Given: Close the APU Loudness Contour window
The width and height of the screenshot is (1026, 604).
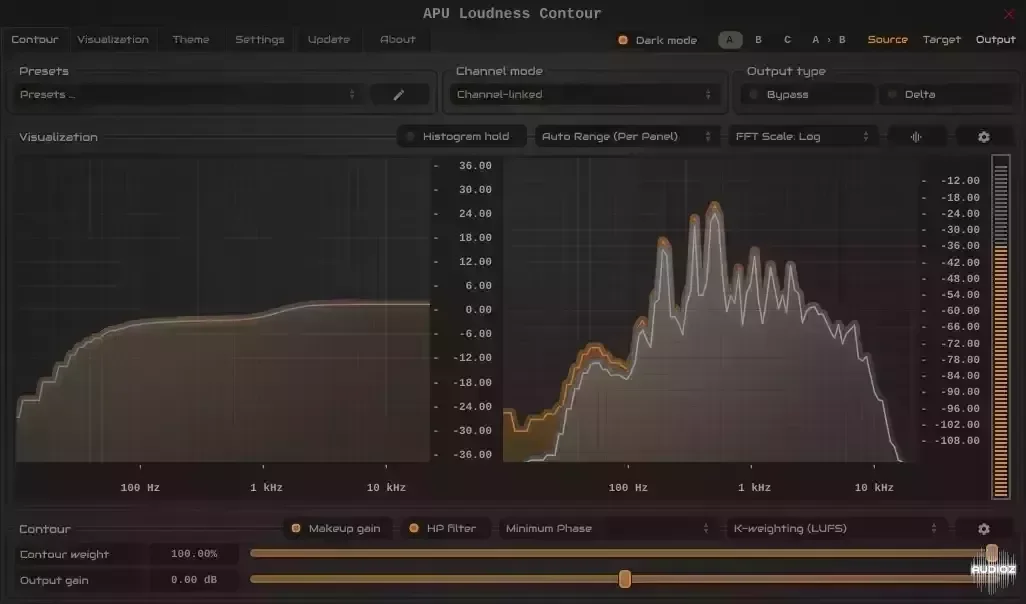Looking at the screenshot, I should [1008, 14].
